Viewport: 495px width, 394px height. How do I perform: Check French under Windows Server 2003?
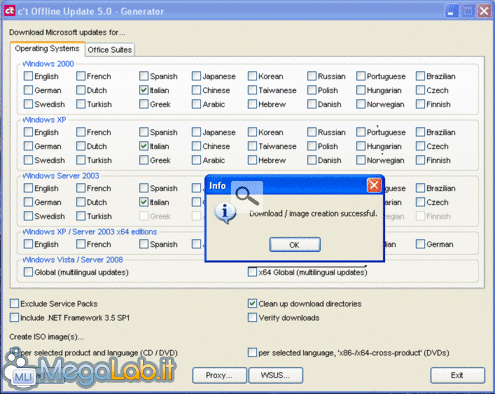pos(81,188)
